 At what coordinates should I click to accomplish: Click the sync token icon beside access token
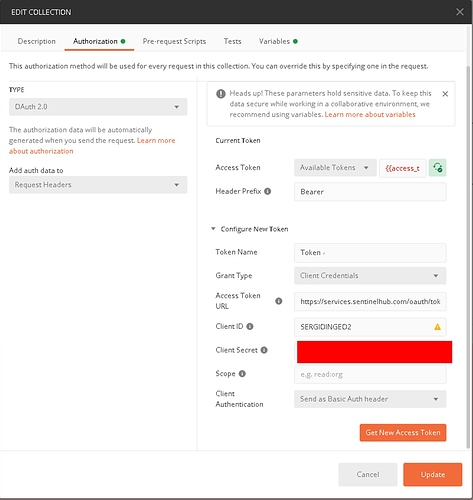[437, 168]
